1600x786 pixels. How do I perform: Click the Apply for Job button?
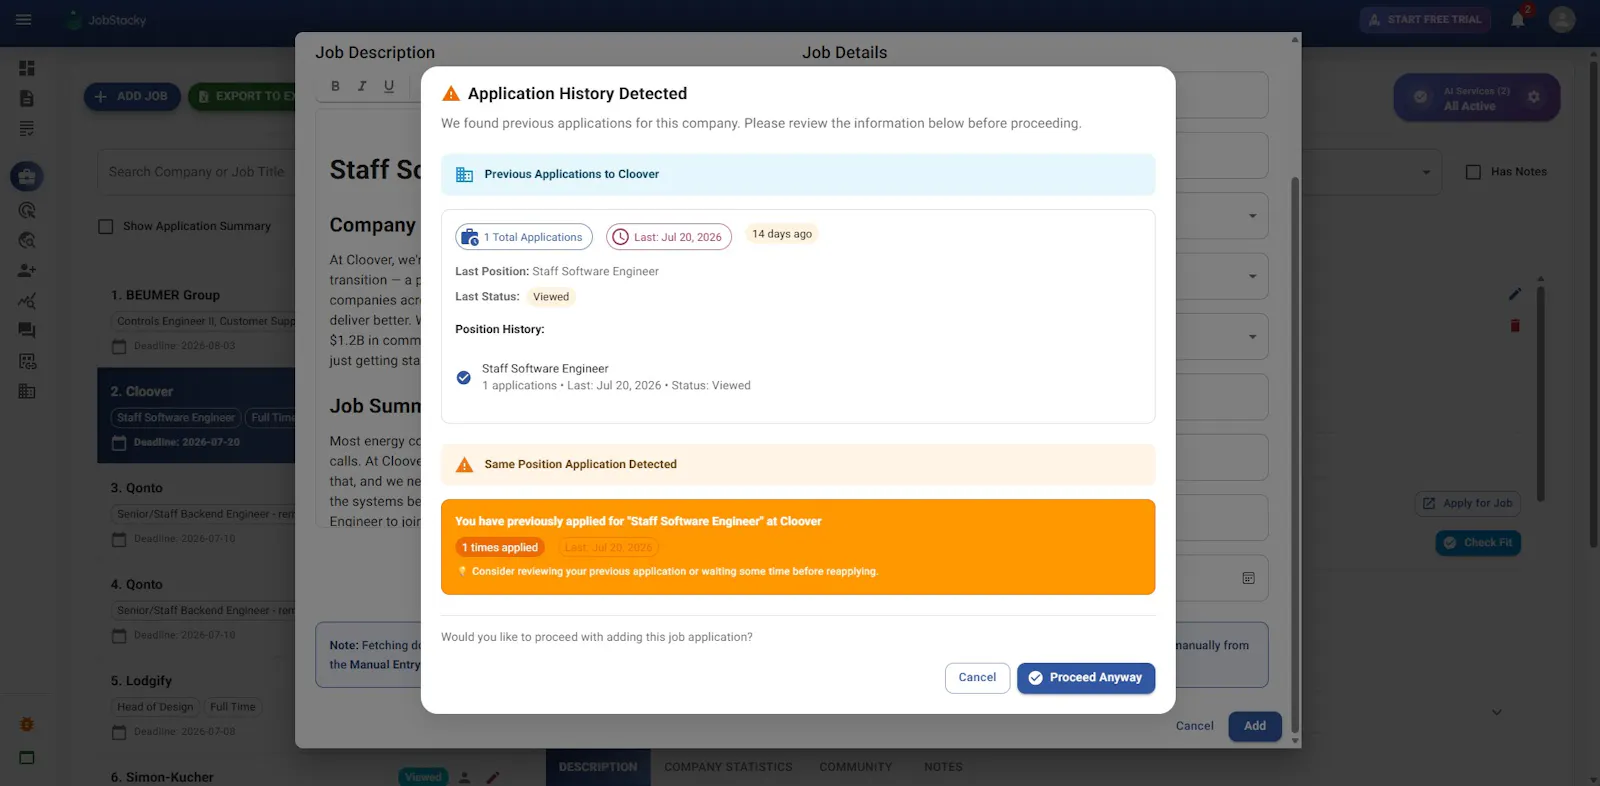pyautogui.click(x=1468, y=503)
